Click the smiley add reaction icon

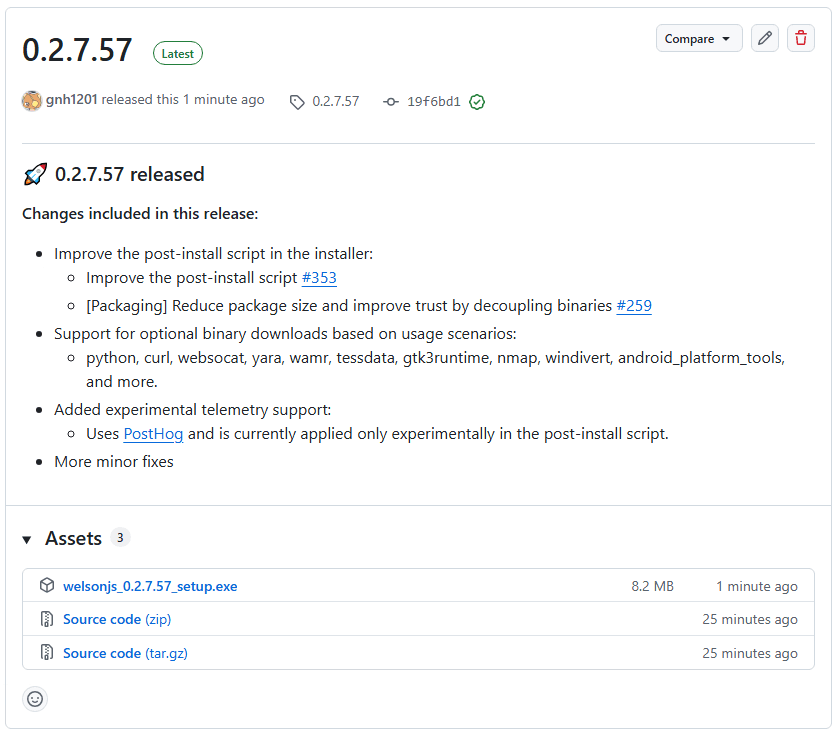pos(35,699)
